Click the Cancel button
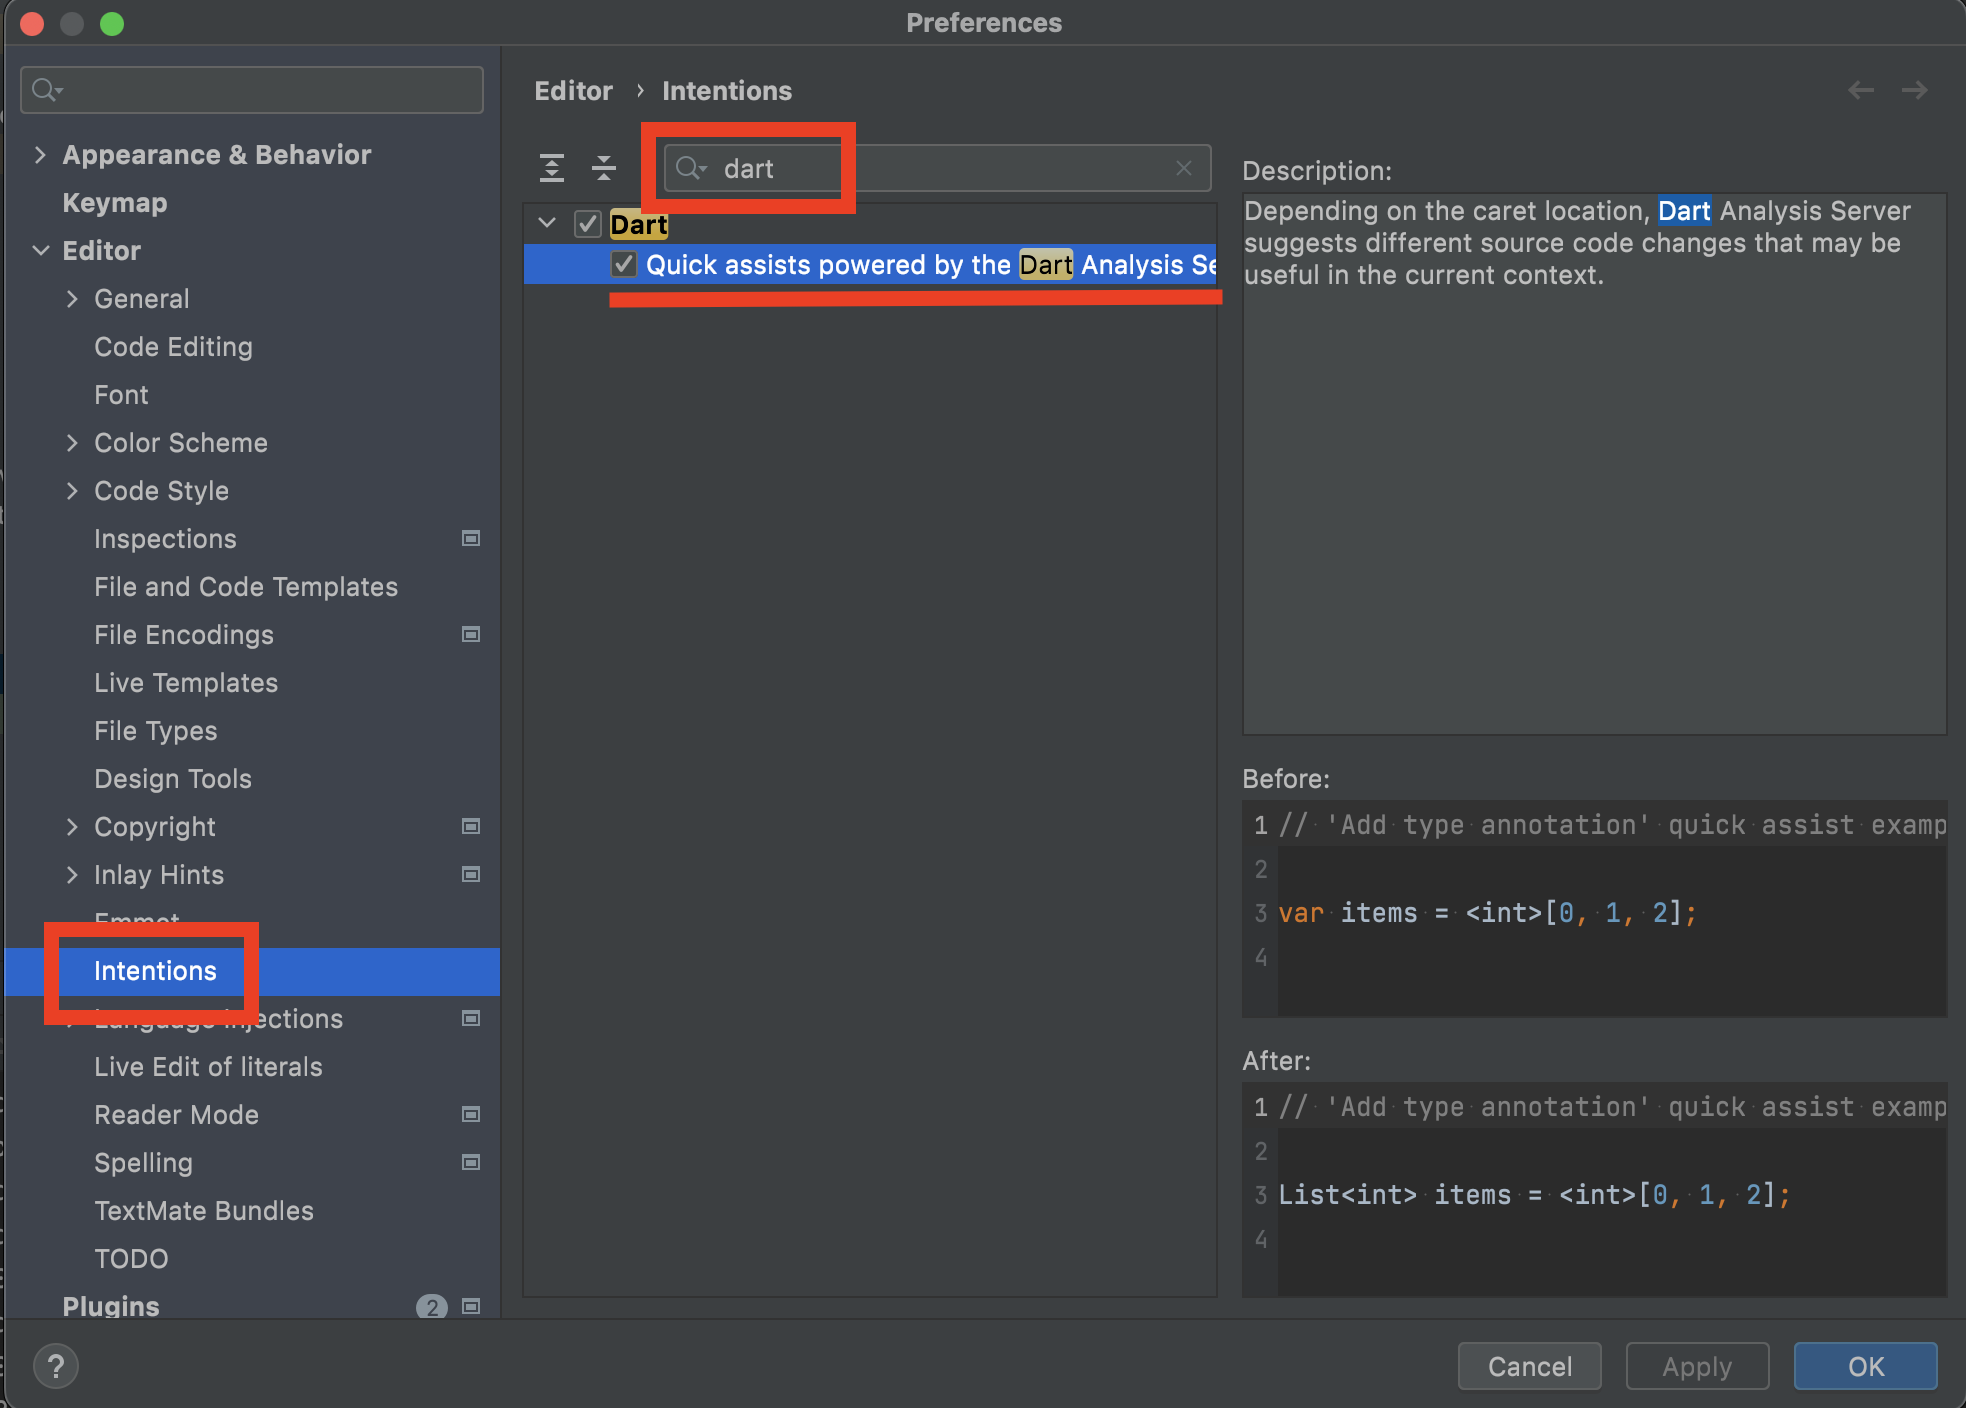The width and height of the screenshot is (1966, 1408). coord(1529,1366)
